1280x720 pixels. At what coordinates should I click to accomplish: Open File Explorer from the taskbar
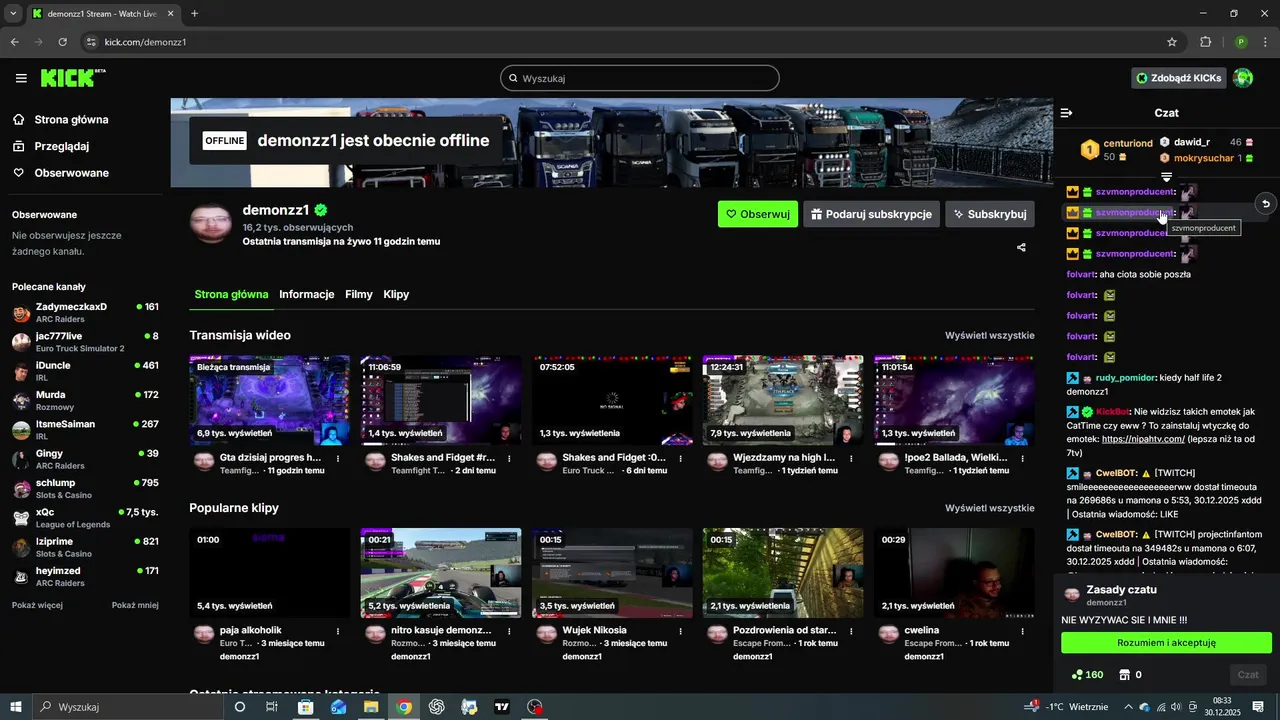[x=371, y=707]
